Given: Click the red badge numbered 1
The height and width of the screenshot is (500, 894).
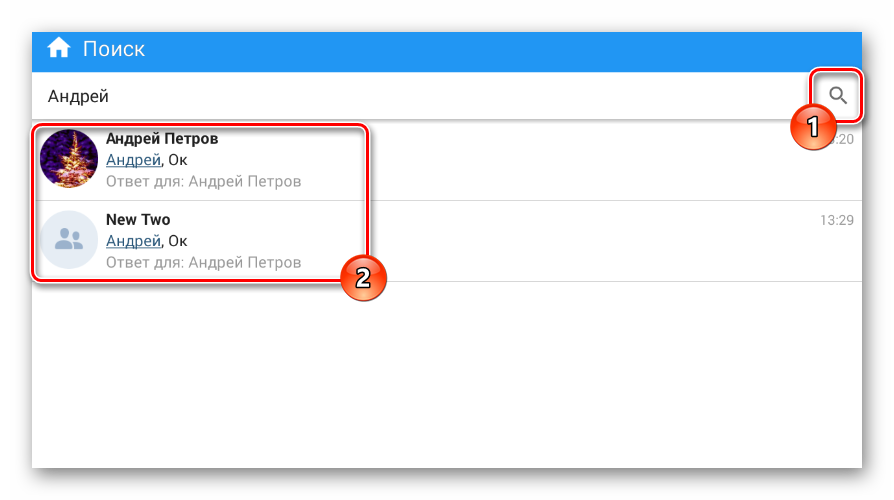Looking at the screenshot, I should [813, 127].
